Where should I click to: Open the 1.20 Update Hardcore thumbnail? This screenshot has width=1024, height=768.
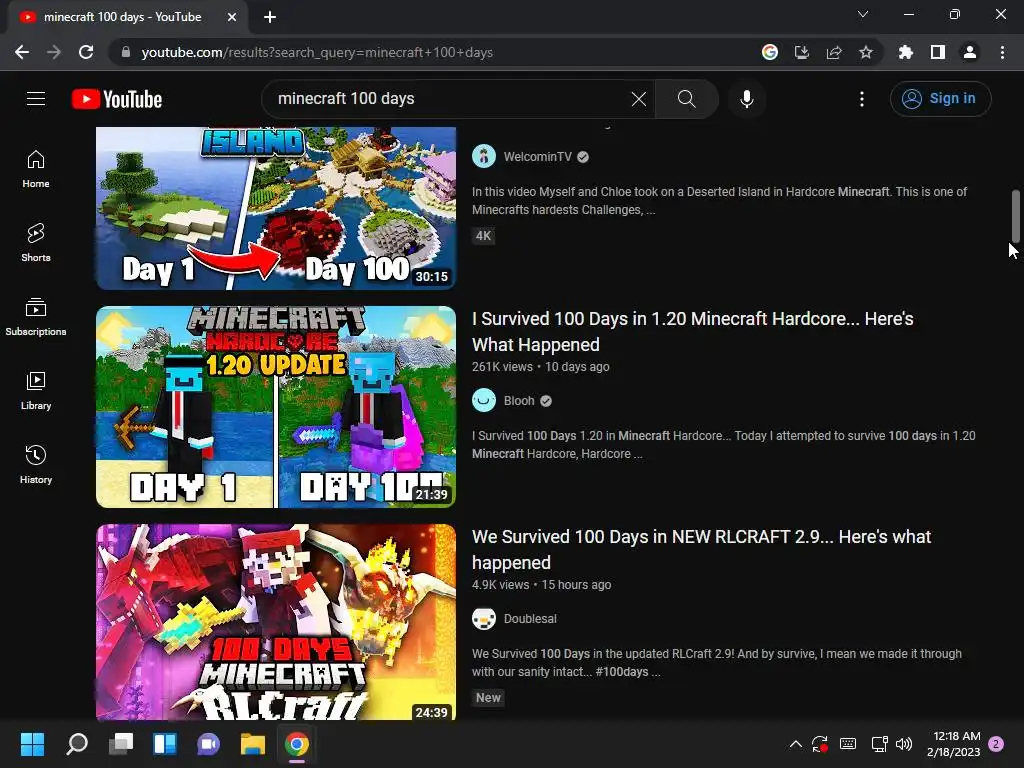276,407
